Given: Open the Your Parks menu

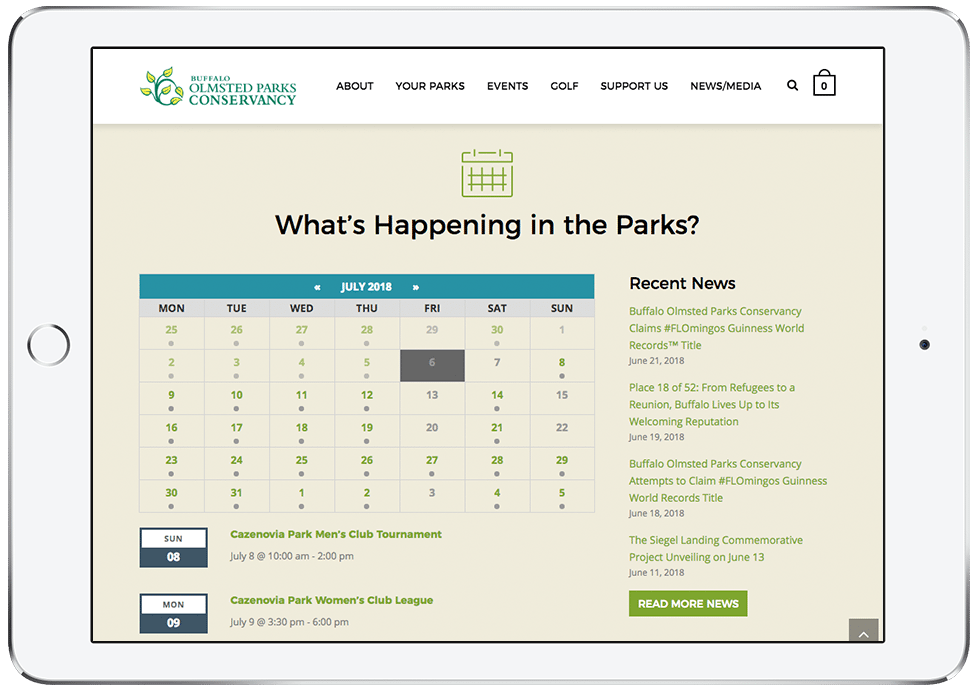Looking at the screenshot, I should (x=430, y=86).
